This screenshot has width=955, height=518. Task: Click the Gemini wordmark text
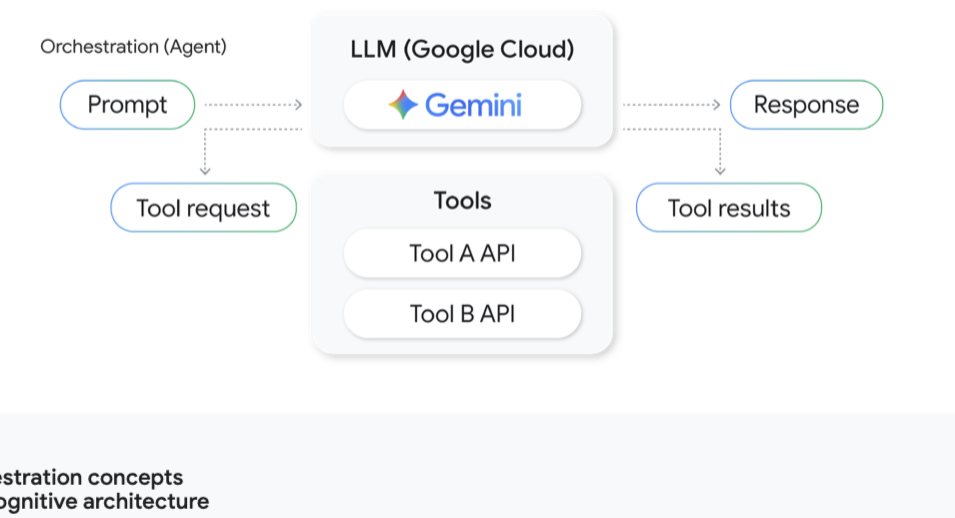pyautogui.click(x=473, y=105)
